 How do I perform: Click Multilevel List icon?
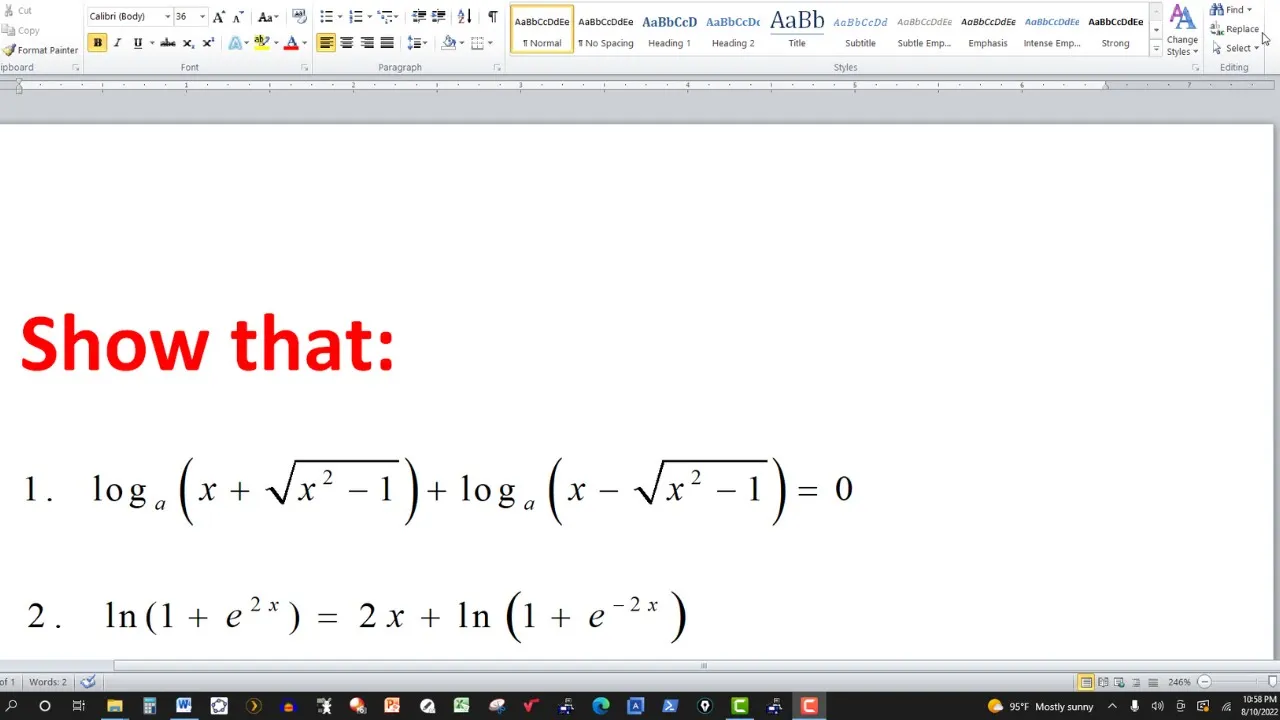(385, 17)
